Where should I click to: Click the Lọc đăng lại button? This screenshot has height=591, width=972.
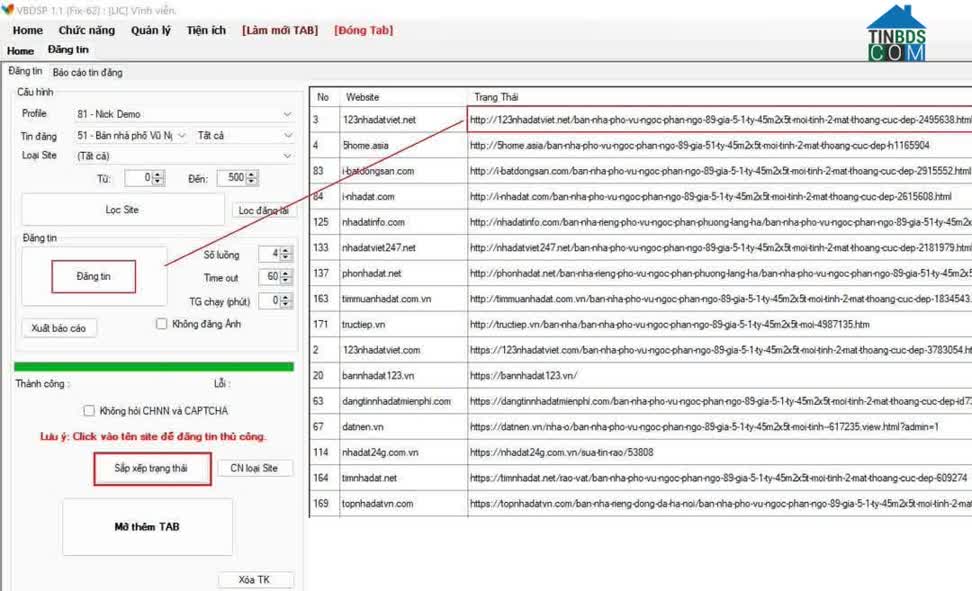tap(263, 210)
